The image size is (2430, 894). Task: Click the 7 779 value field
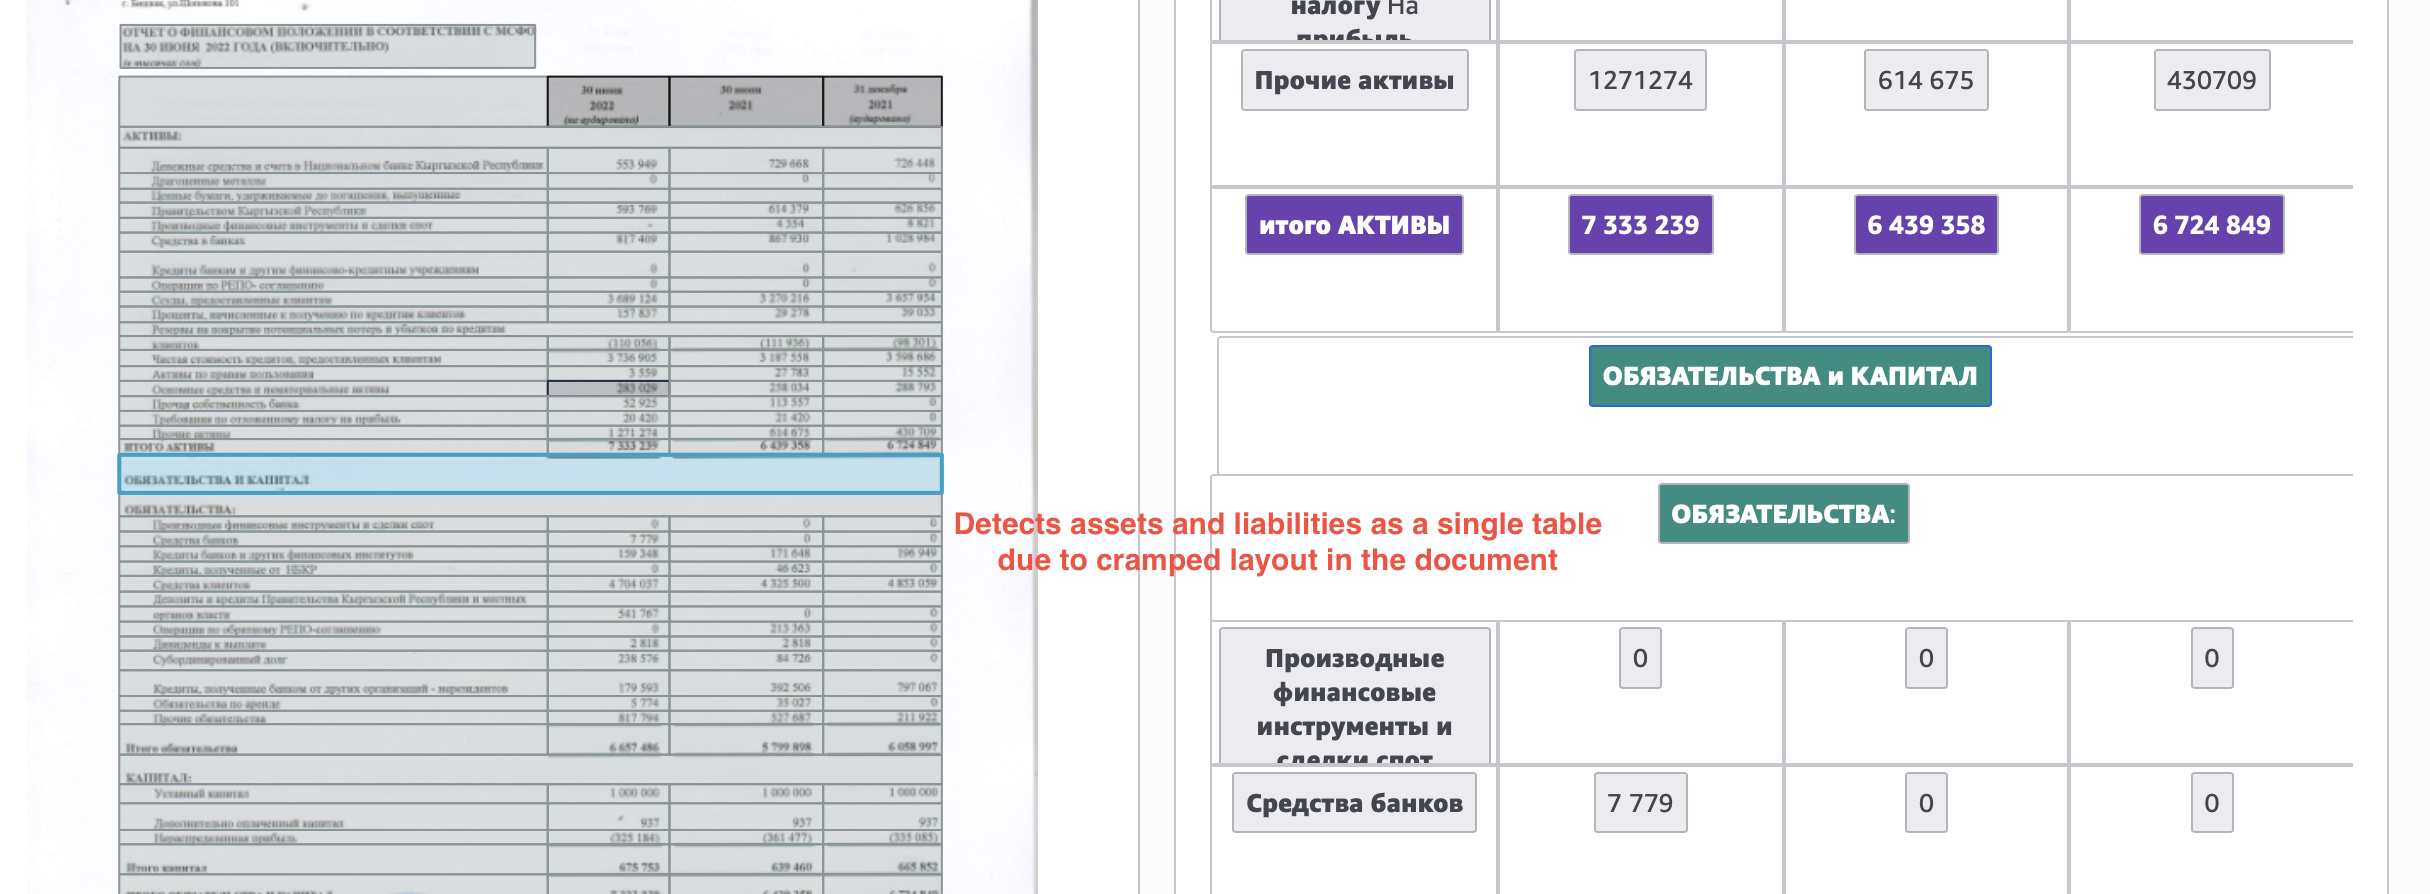pyautogui.click(x=1640, y=803)
